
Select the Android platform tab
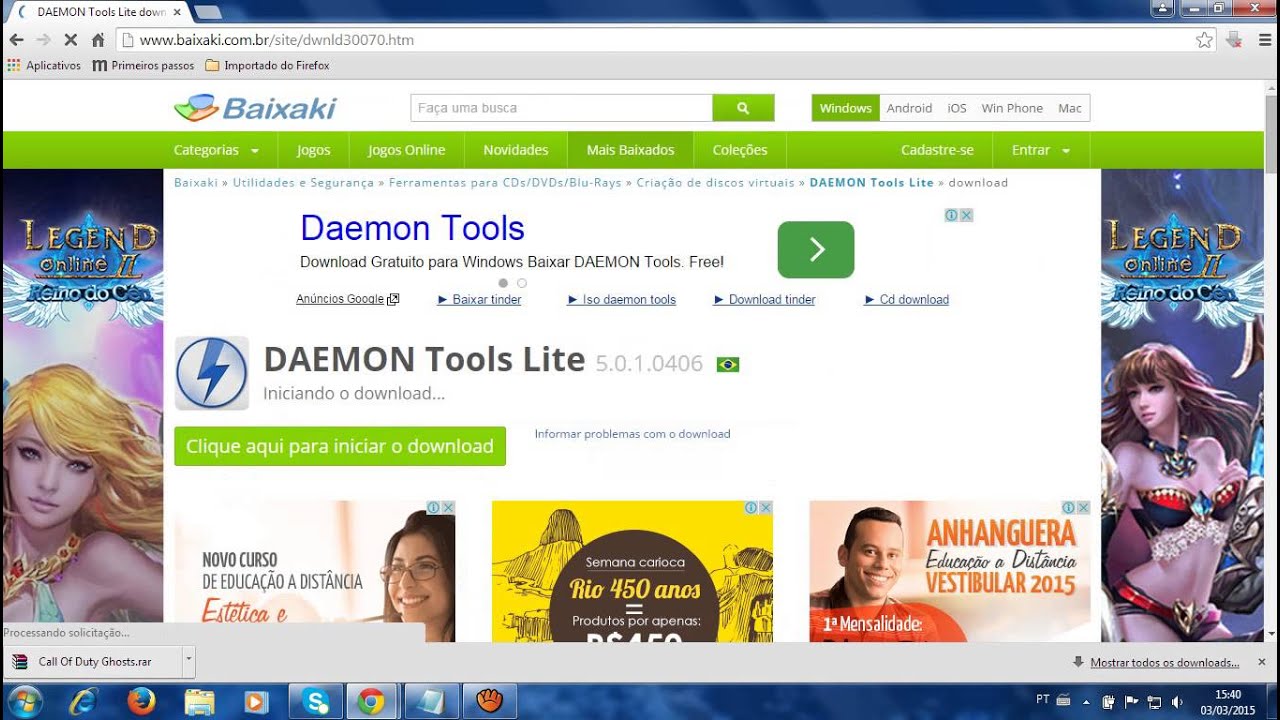pos(909,108)
